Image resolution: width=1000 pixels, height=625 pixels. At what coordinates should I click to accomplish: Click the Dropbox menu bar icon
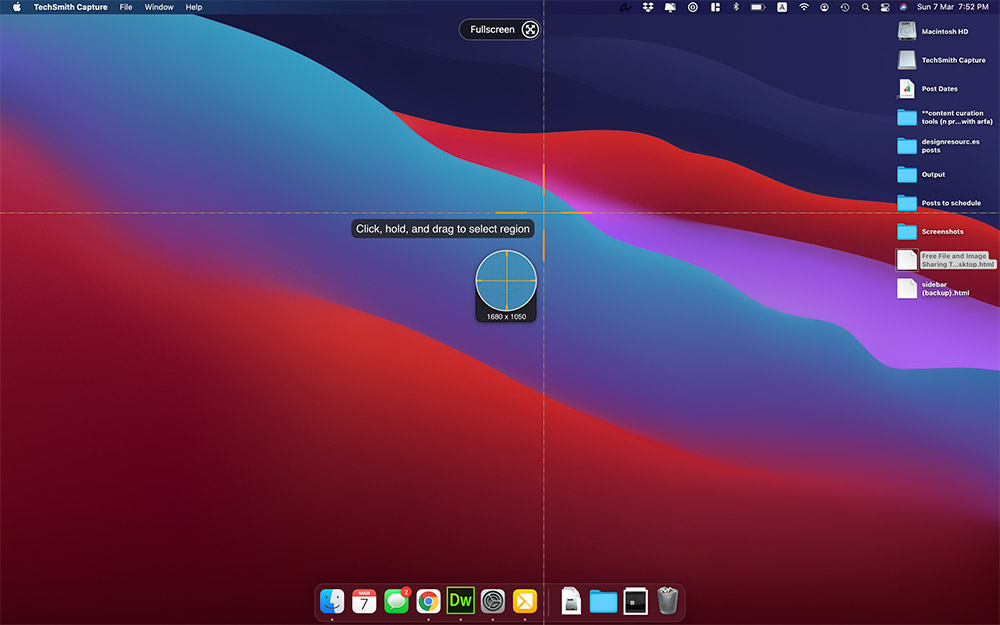(x=648, y=7)
